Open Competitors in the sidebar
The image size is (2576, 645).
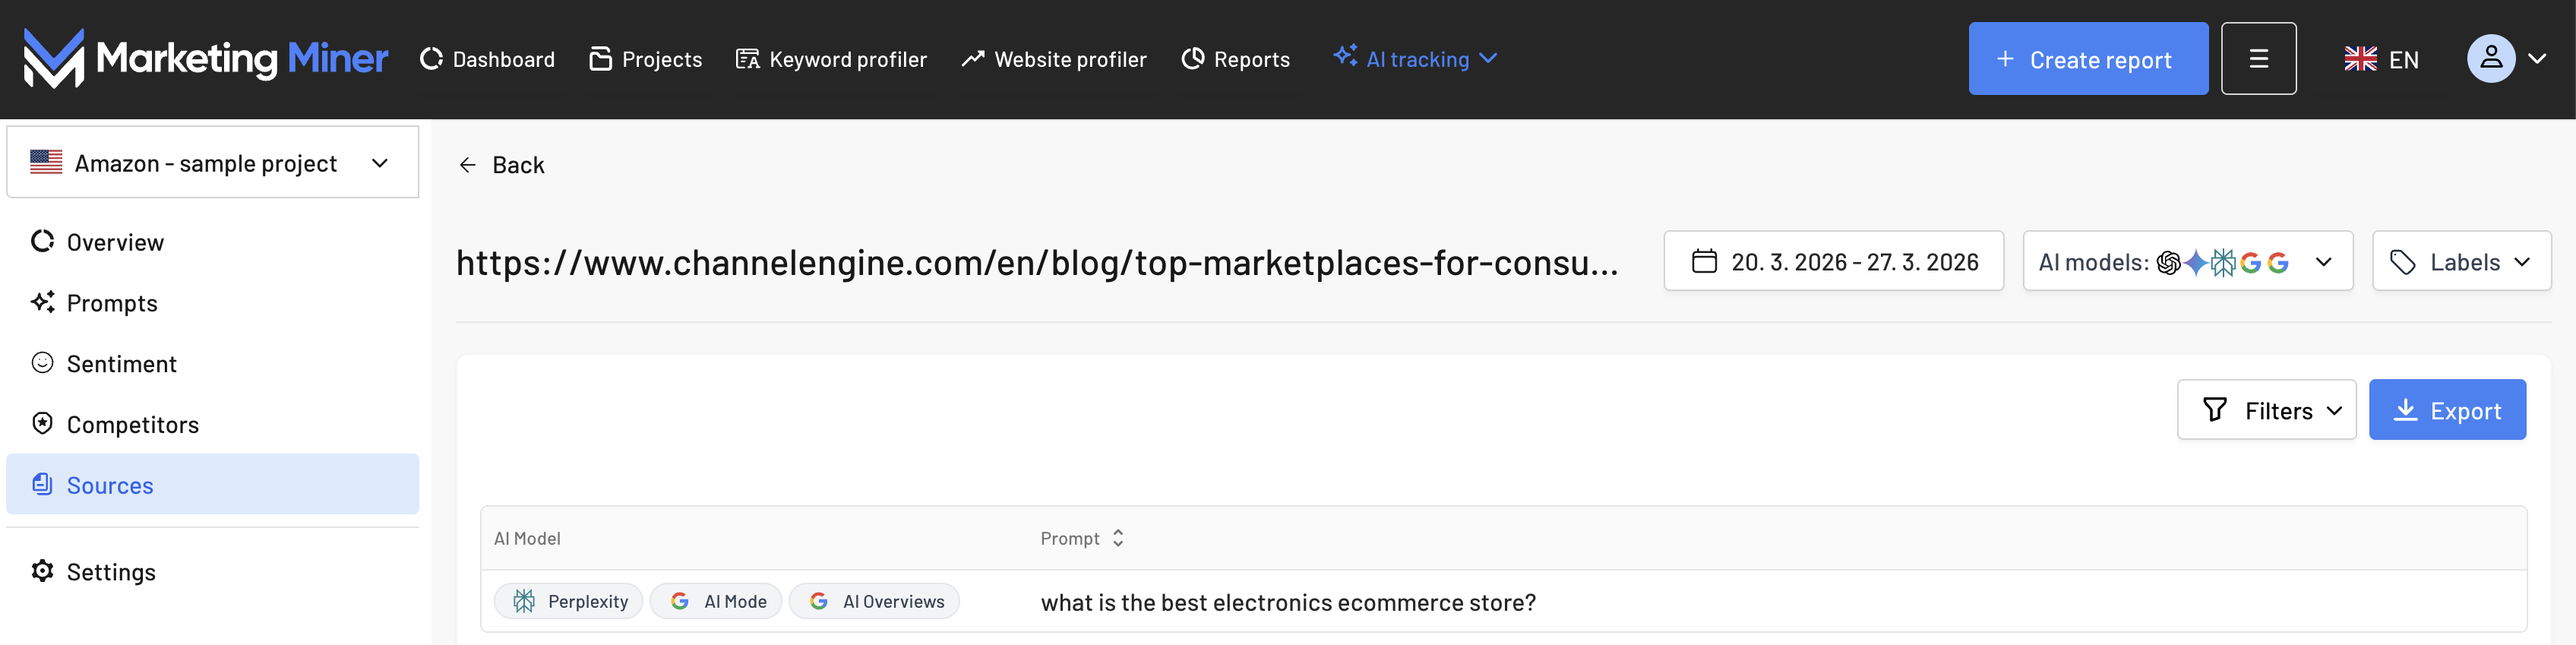pyautogui.click(x=132, y=425)
